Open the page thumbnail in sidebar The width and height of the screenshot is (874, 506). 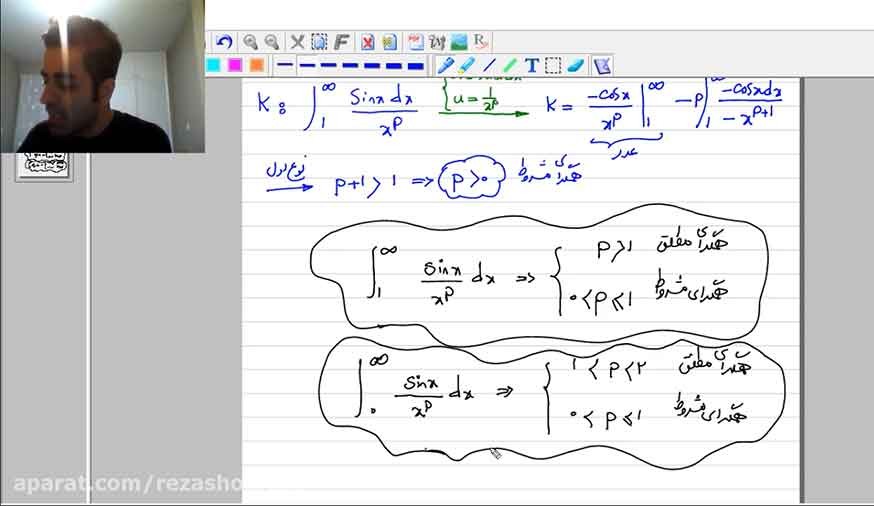[44, 165]
